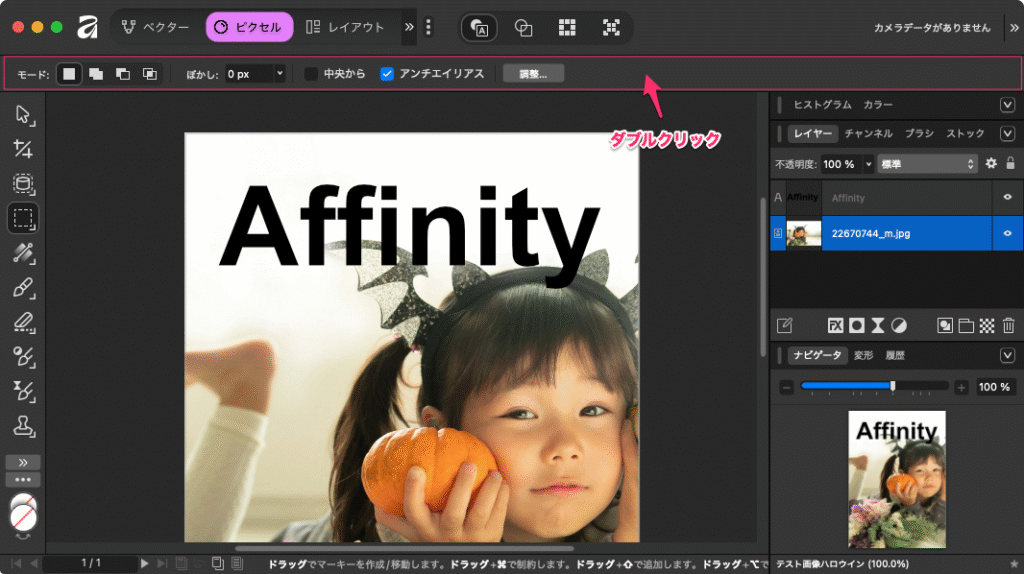Switch to the チャンネル tab

coord(868,133)
